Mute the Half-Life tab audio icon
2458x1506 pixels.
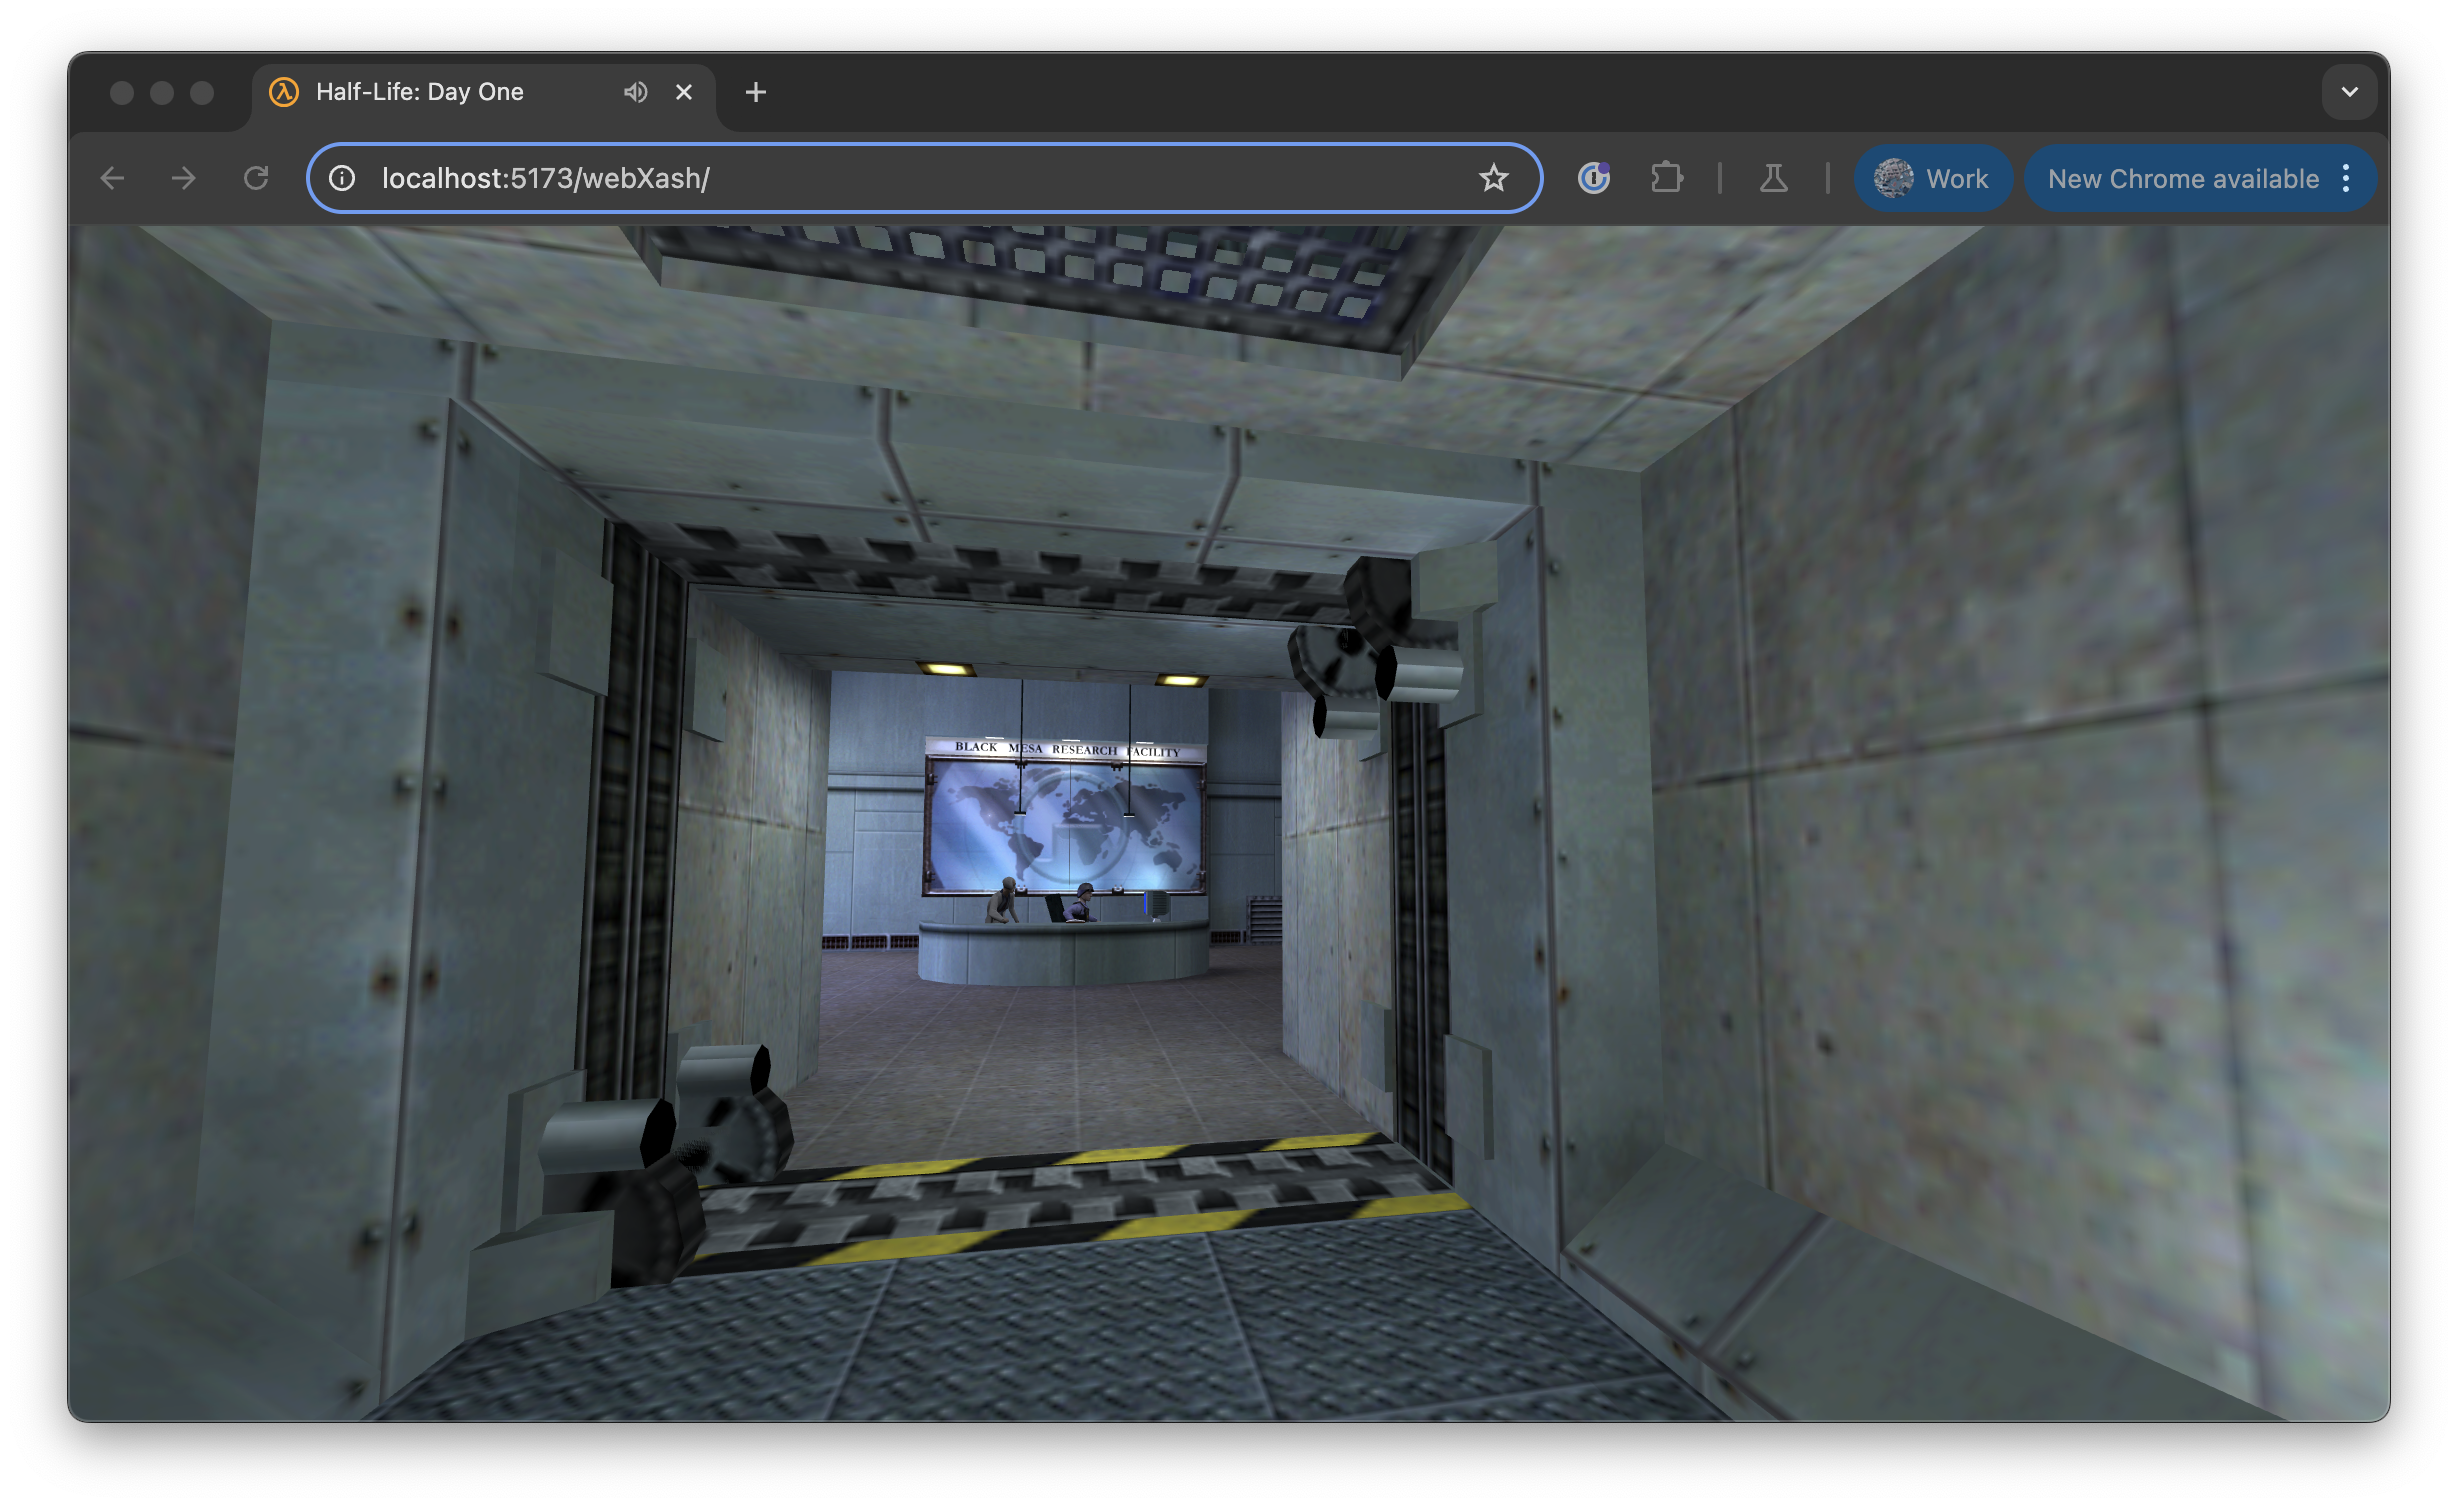(x=635, y=92)
